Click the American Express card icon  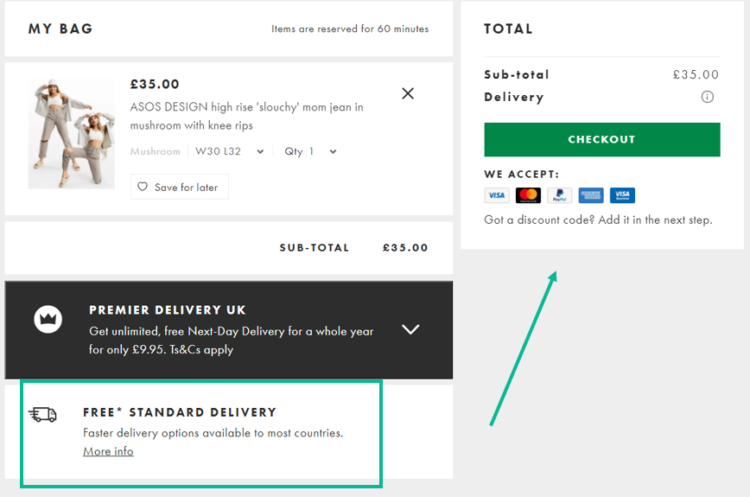(x=590, y=195)
